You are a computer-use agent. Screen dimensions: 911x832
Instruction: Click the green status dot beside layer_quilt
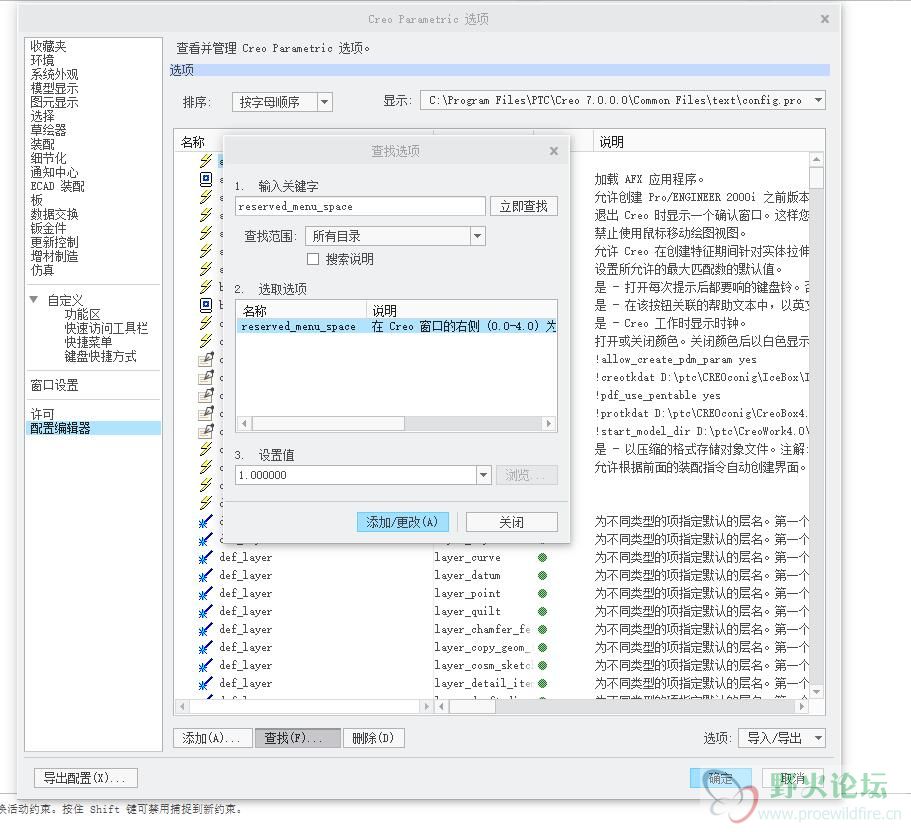coord(543,611)
